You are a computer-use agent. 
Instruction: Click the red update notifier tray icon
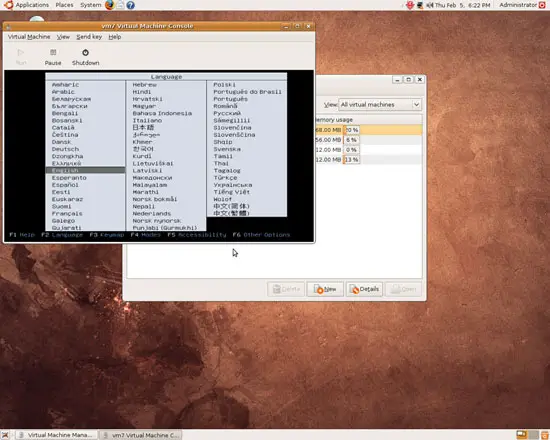click(x=410, y=5)
